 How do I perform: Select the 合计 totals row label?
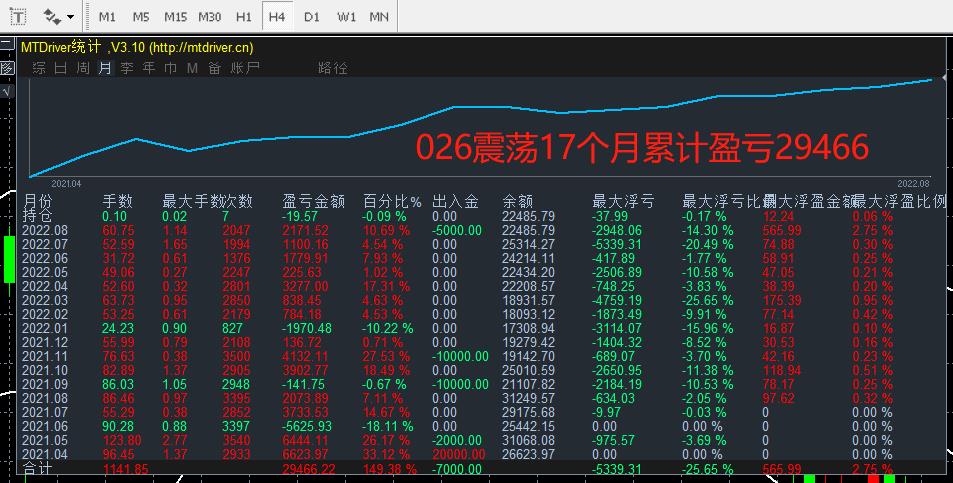click(x=37, y=468)
